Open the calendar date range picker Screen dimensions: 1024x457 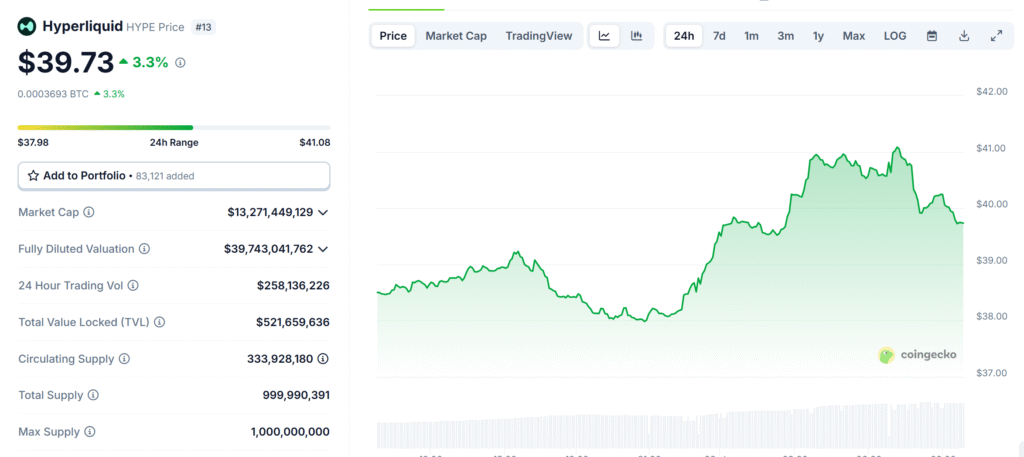pyautogui.click(x=932, y=36)
